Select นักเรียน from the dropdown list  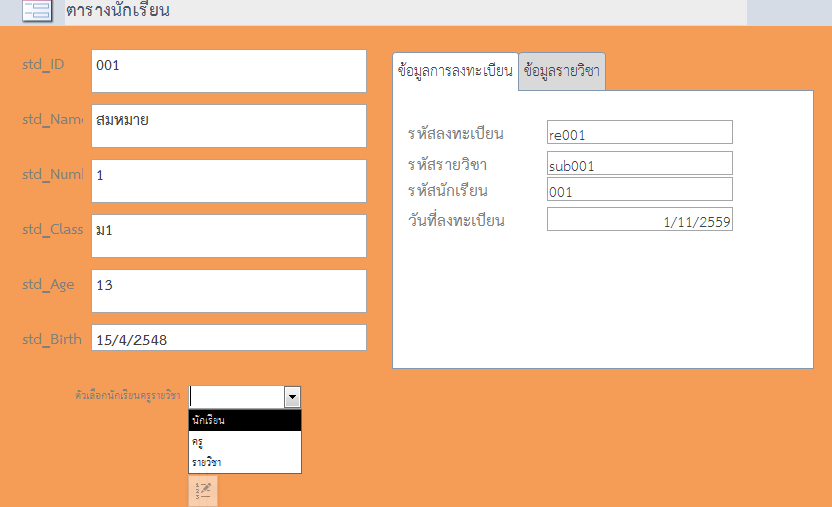pyautogui.click(x=244, y=421)
